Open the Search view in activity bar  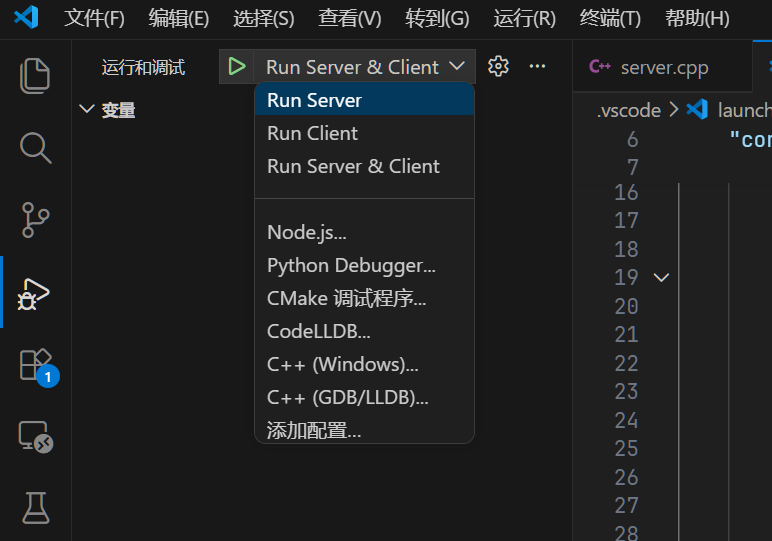[35, 148]
